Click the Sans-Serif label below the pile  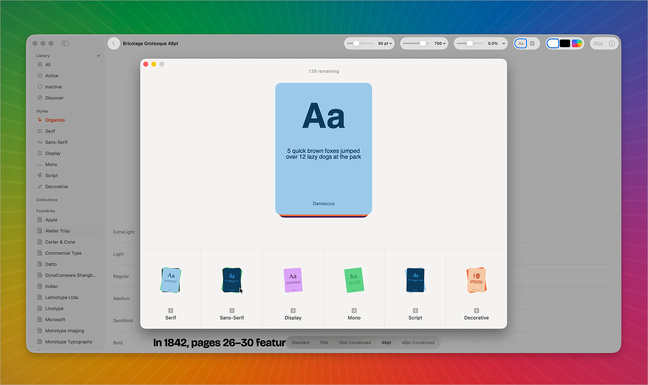tap(232, 318)
